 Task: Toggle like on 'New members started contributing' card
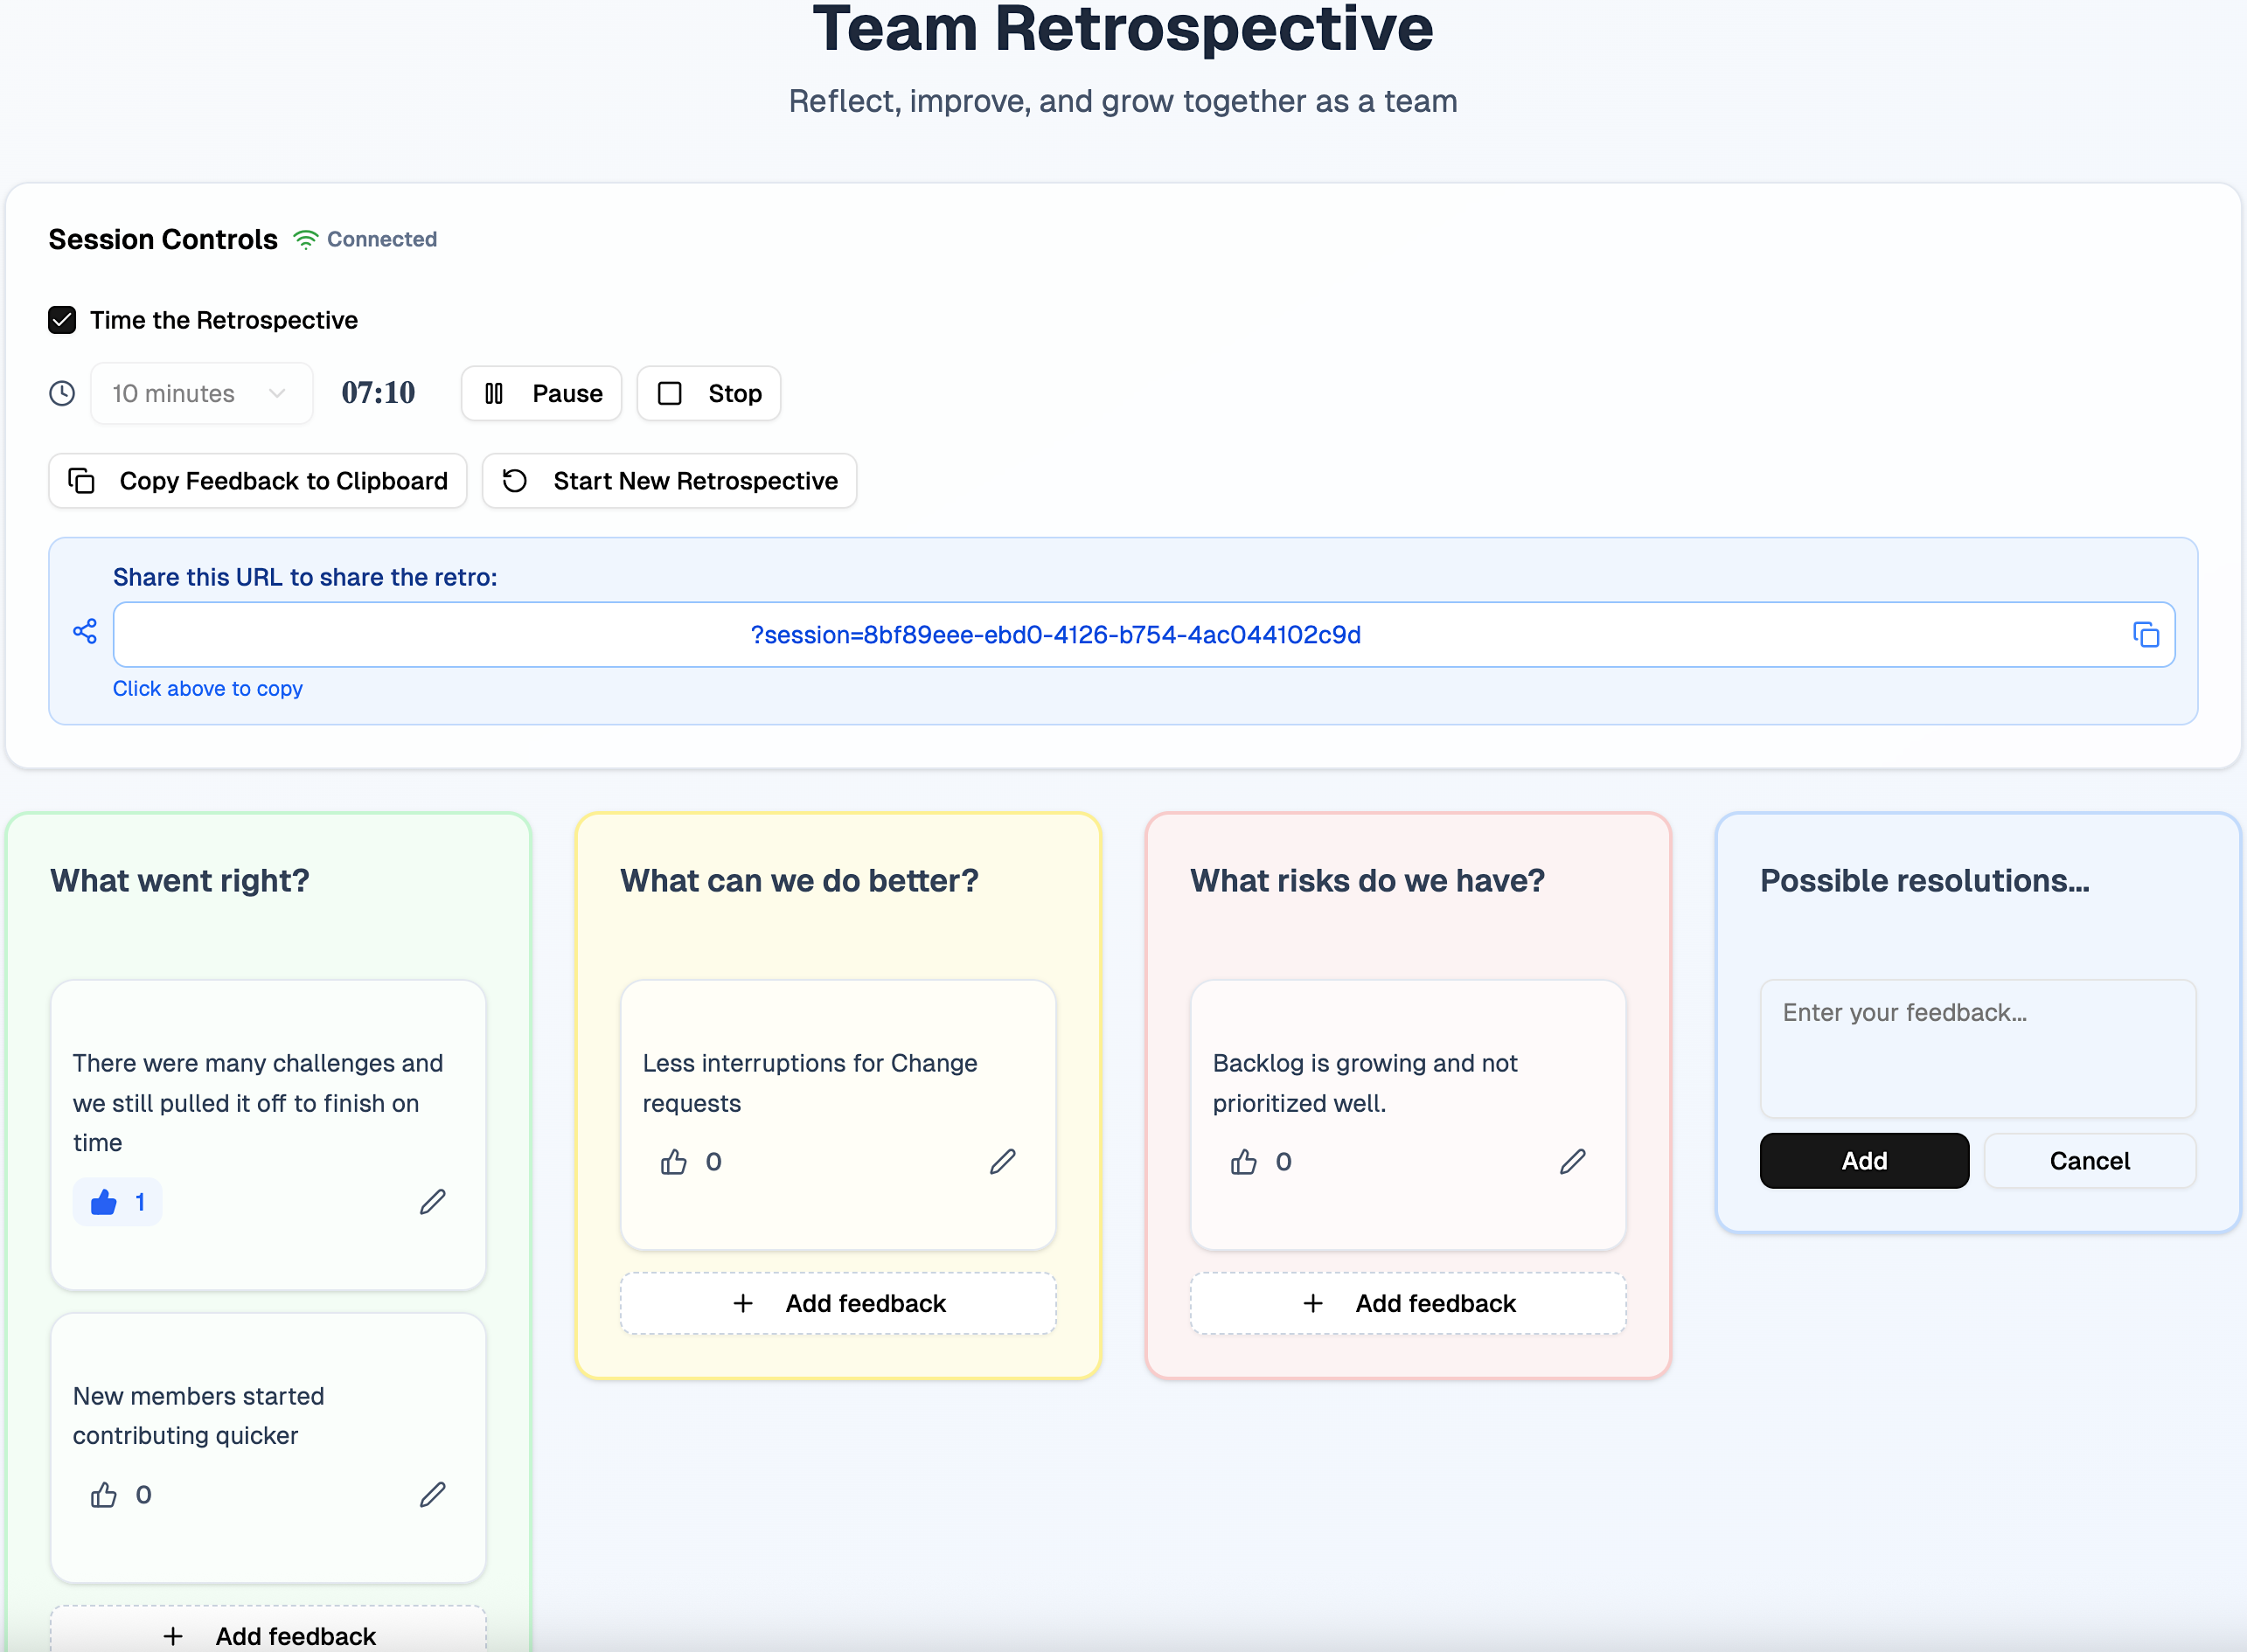pyautogui.click(x=104, y=1494)
